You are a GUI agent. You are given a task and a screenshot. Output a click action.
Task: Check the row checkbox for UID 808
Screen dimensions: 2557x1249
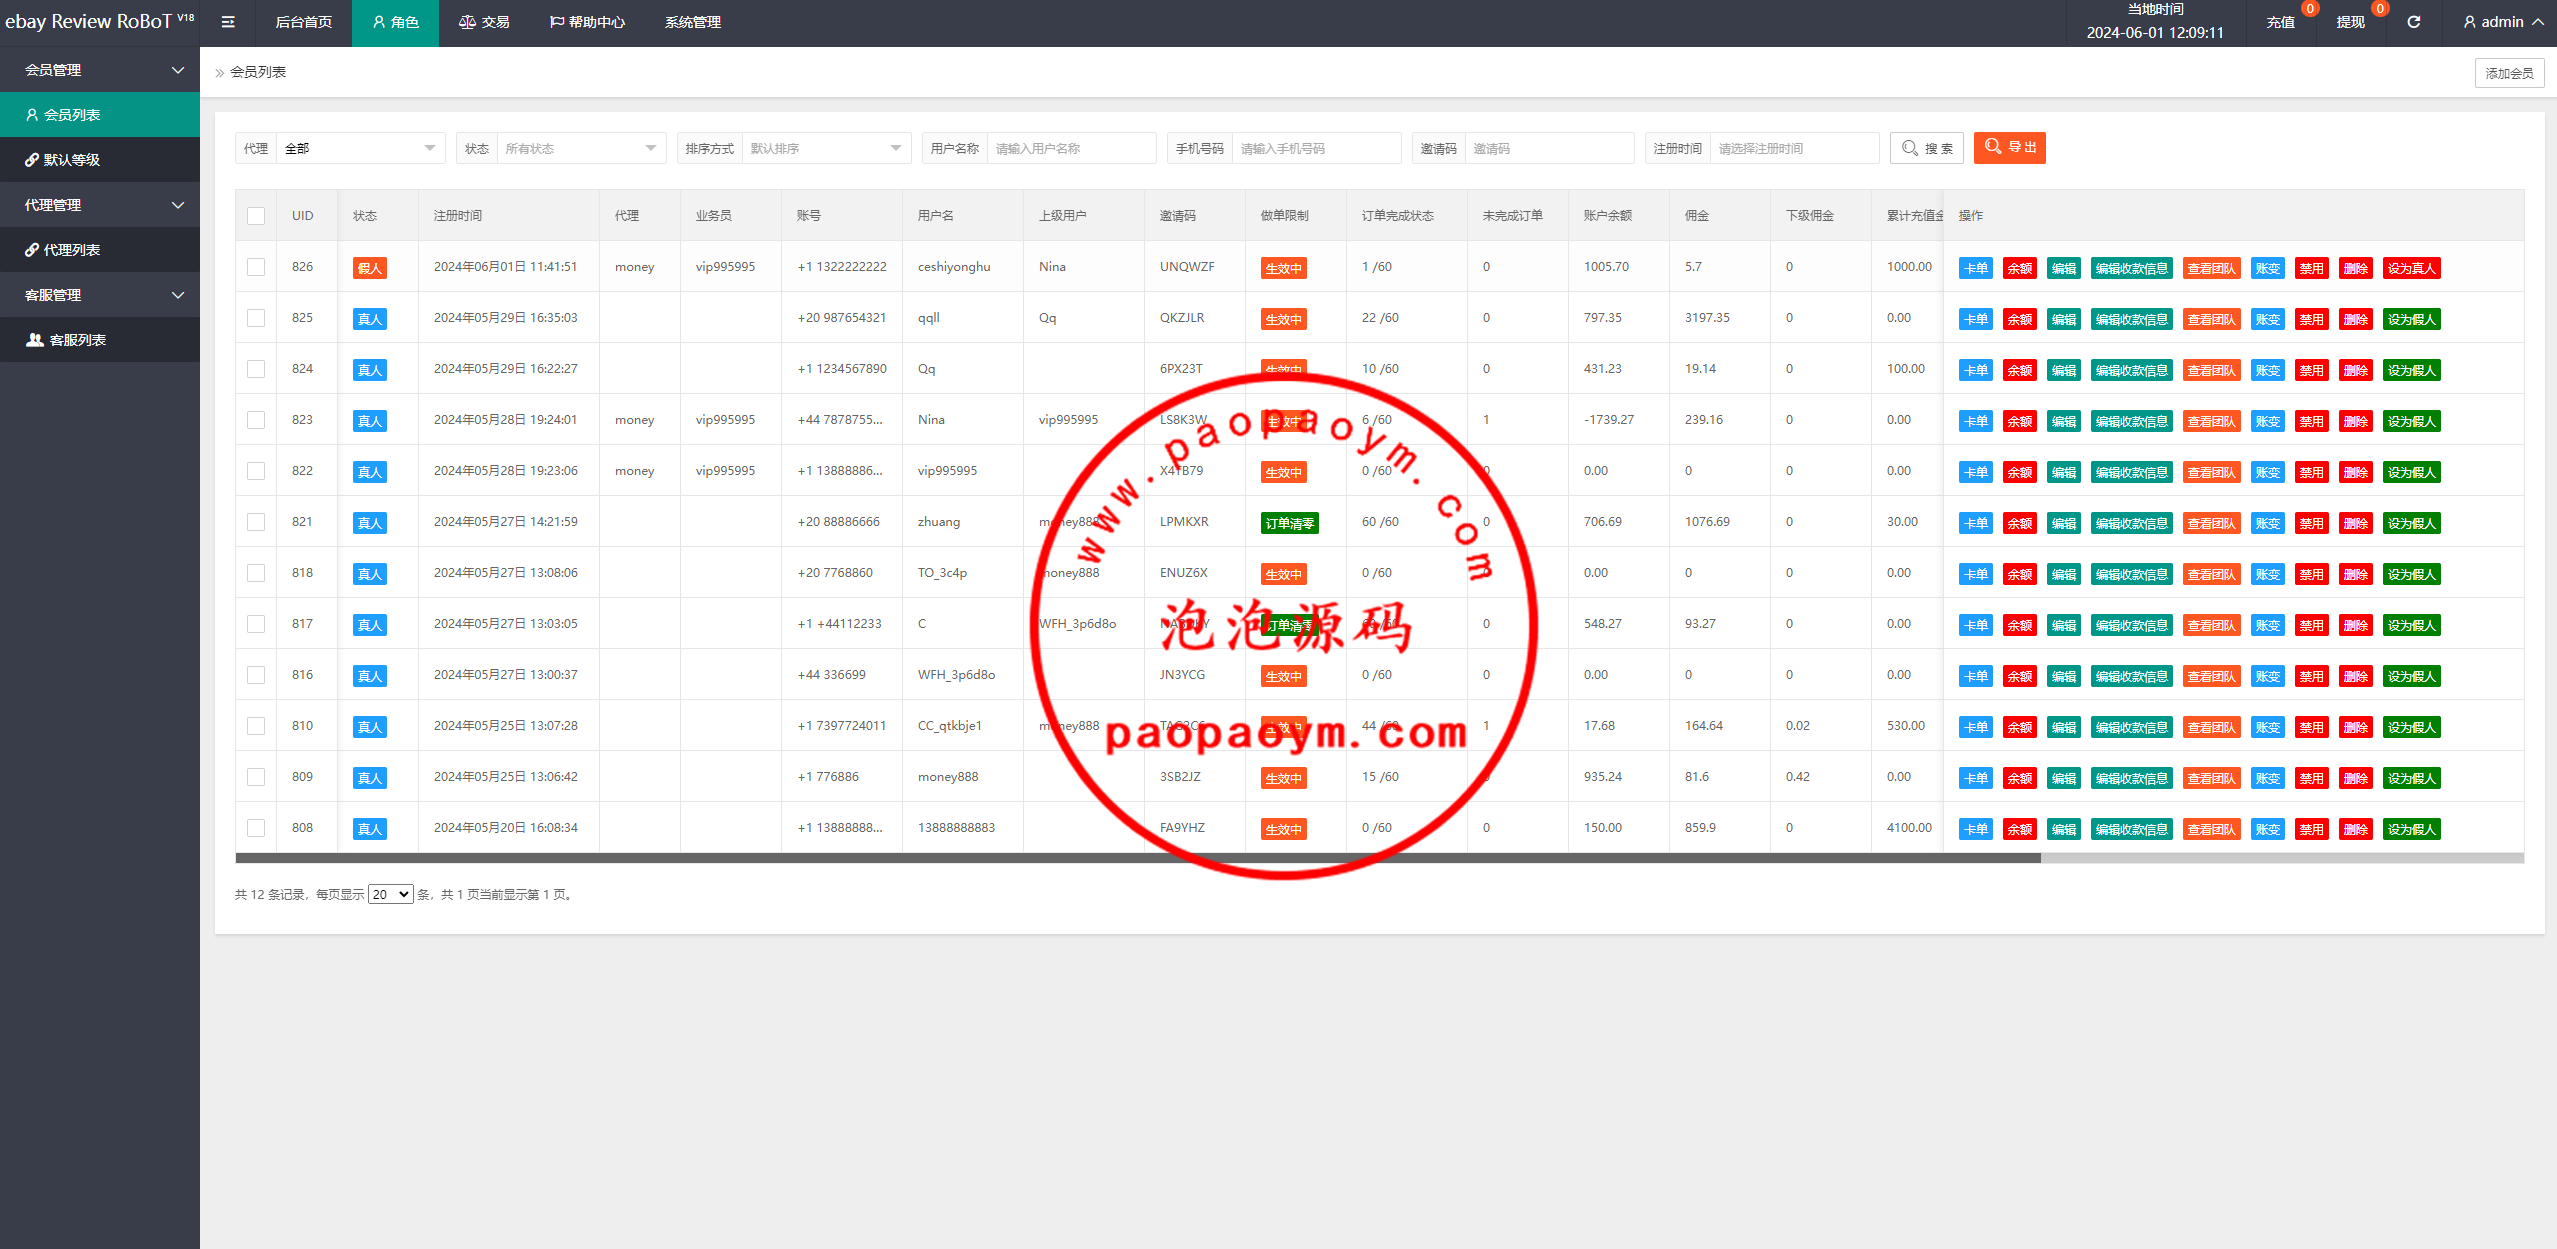tap(256, 828)
